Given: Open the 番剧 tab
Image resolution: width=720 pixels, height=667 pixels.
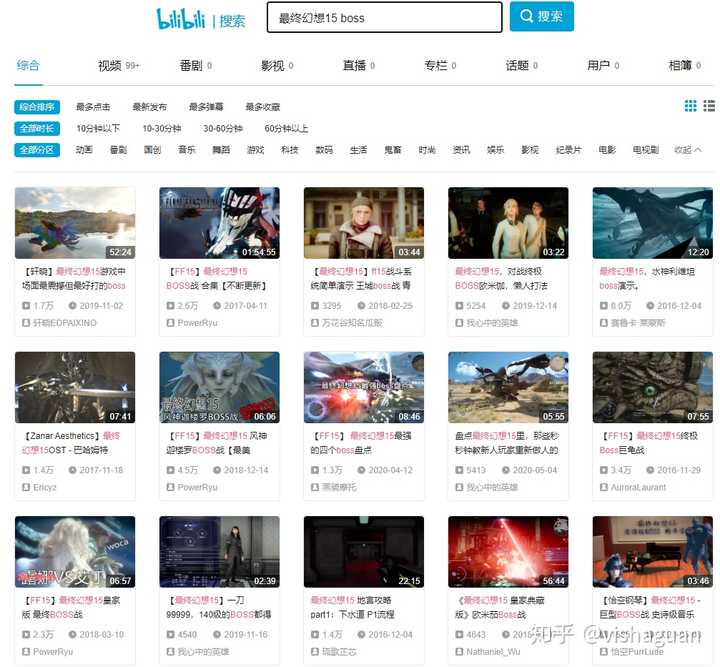Looking at the screenshot, I should pos(196,66).
